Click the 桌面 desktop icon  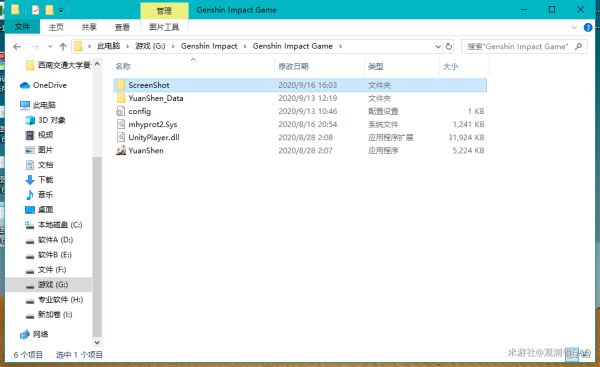point(30,210)
